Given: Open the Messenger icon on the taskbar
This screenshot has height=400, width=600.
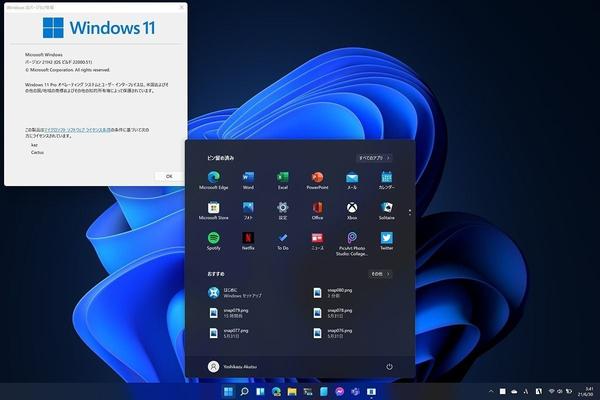Looking at the screenshot, I should 339,391.
